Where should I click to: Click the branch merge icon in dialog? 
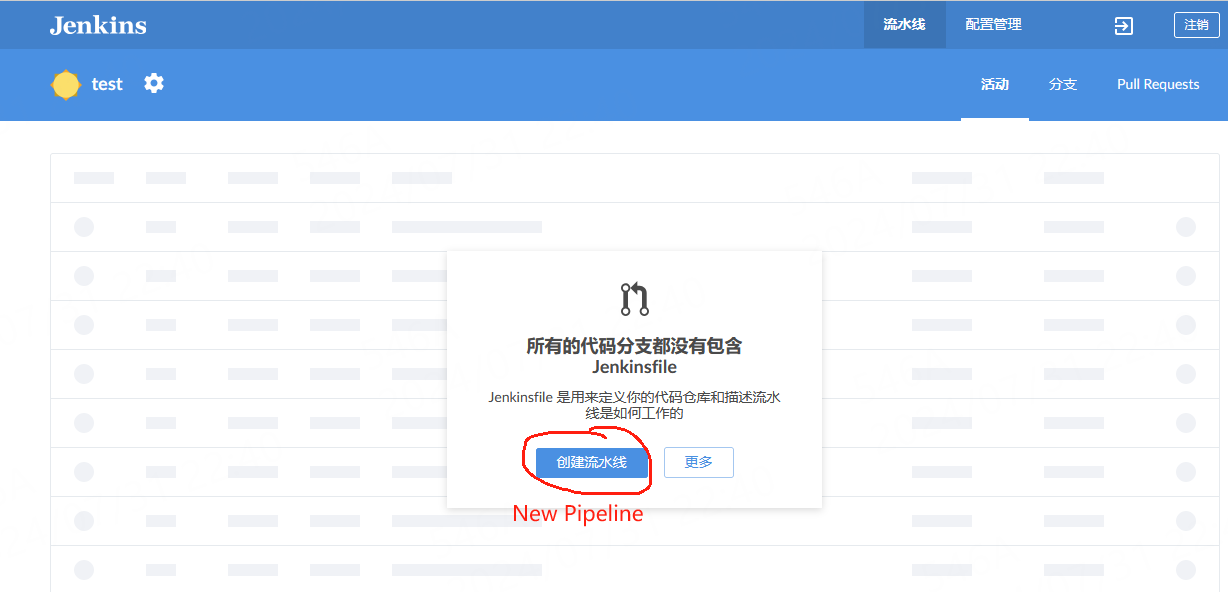[x=635, y=299]
